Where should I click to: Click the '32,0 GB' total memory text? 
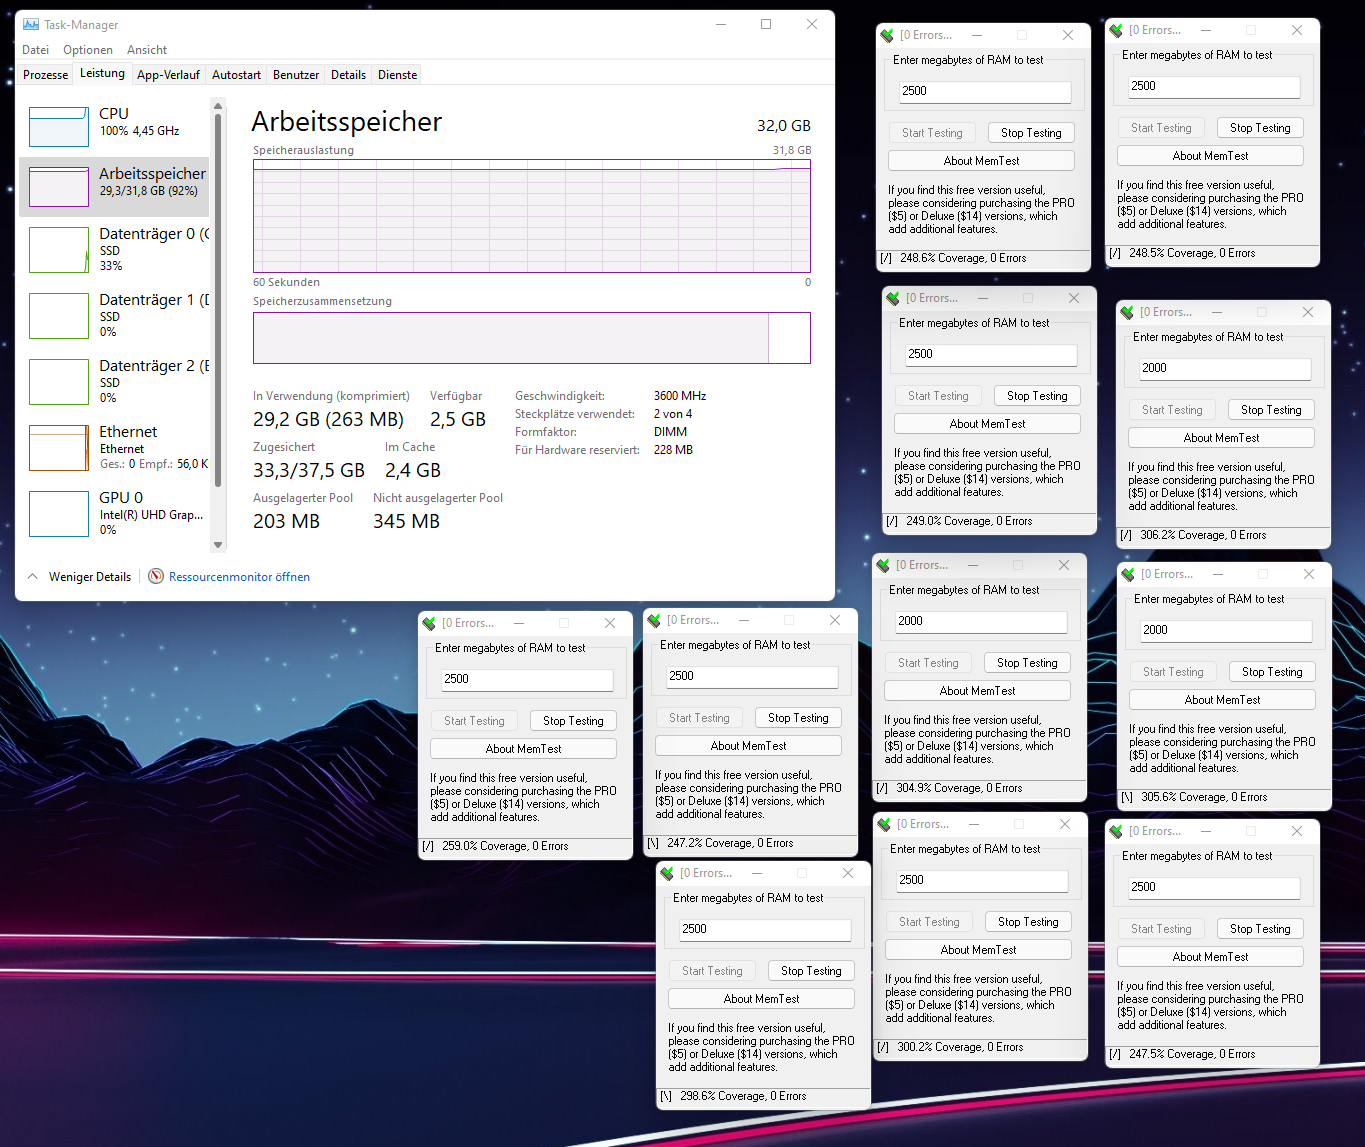784,126
